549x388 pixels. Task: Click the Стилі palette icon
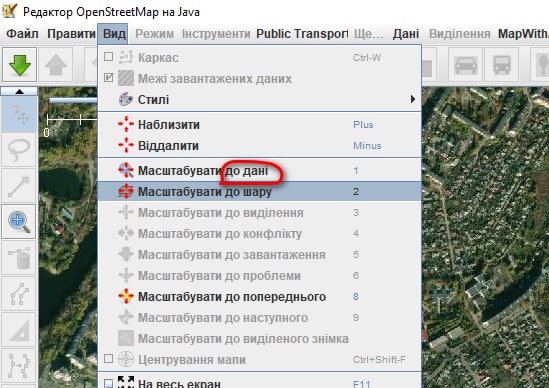126,99
